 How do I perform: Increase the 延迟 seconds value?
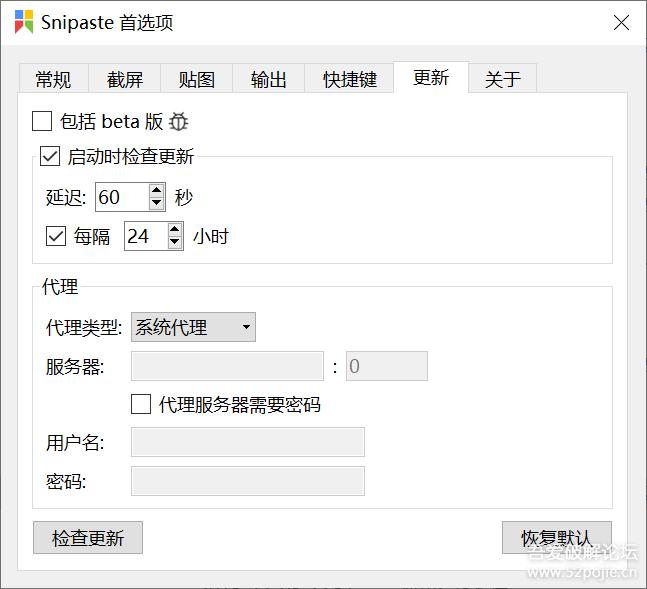tap(156, 190)
